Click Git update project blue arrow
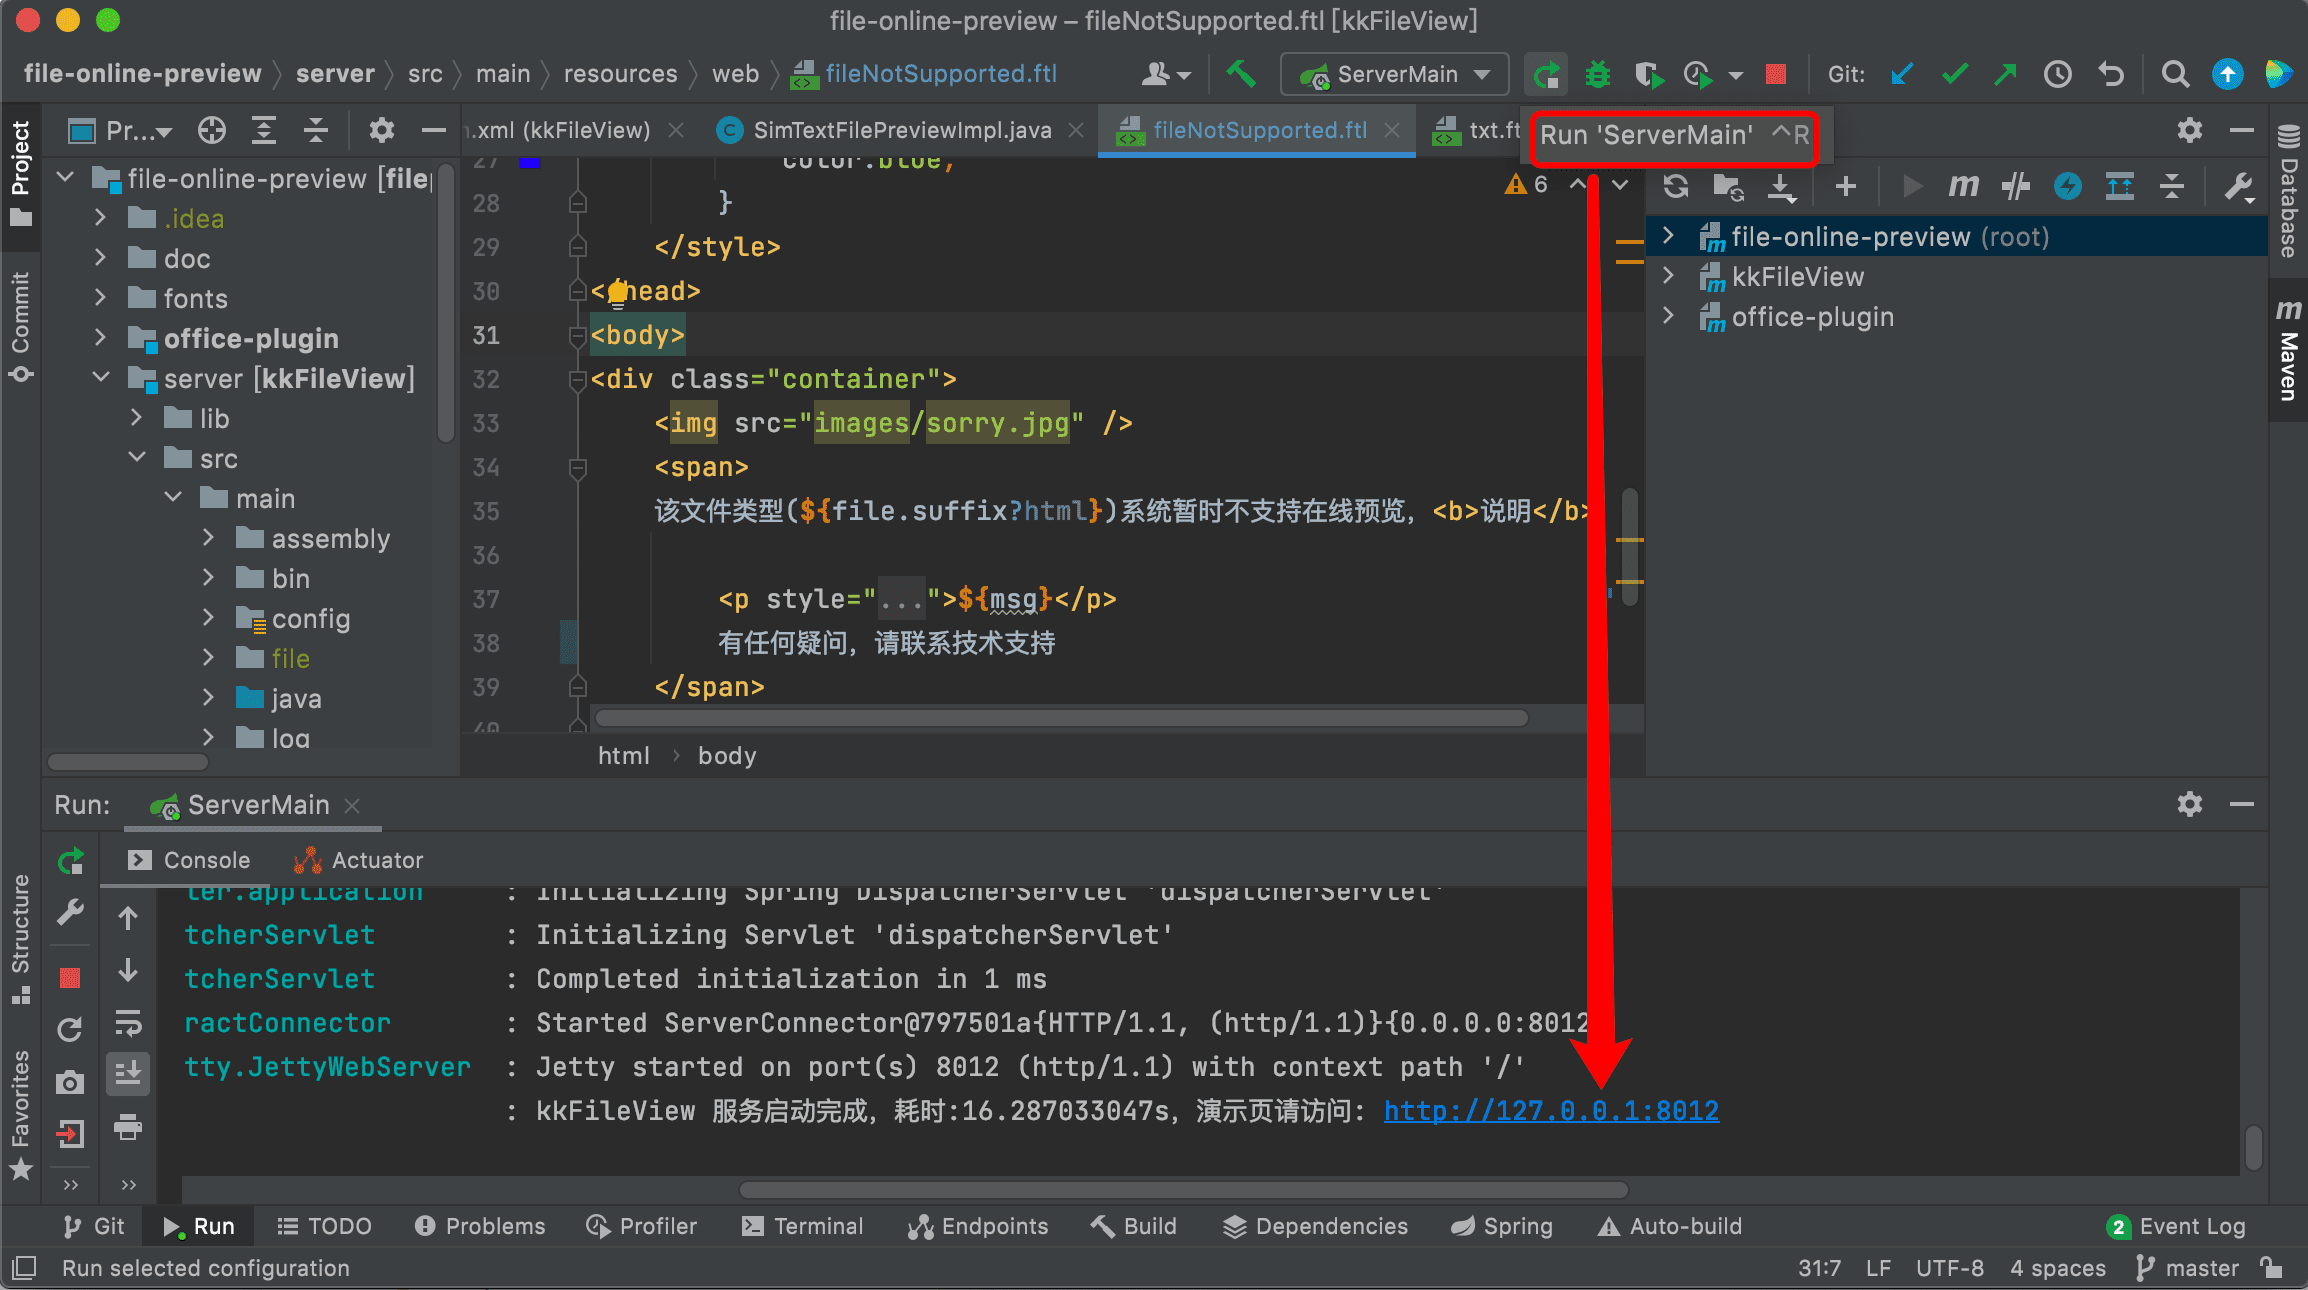The height and width of the screenshot is (1290, 2308). coord(1902,74)
